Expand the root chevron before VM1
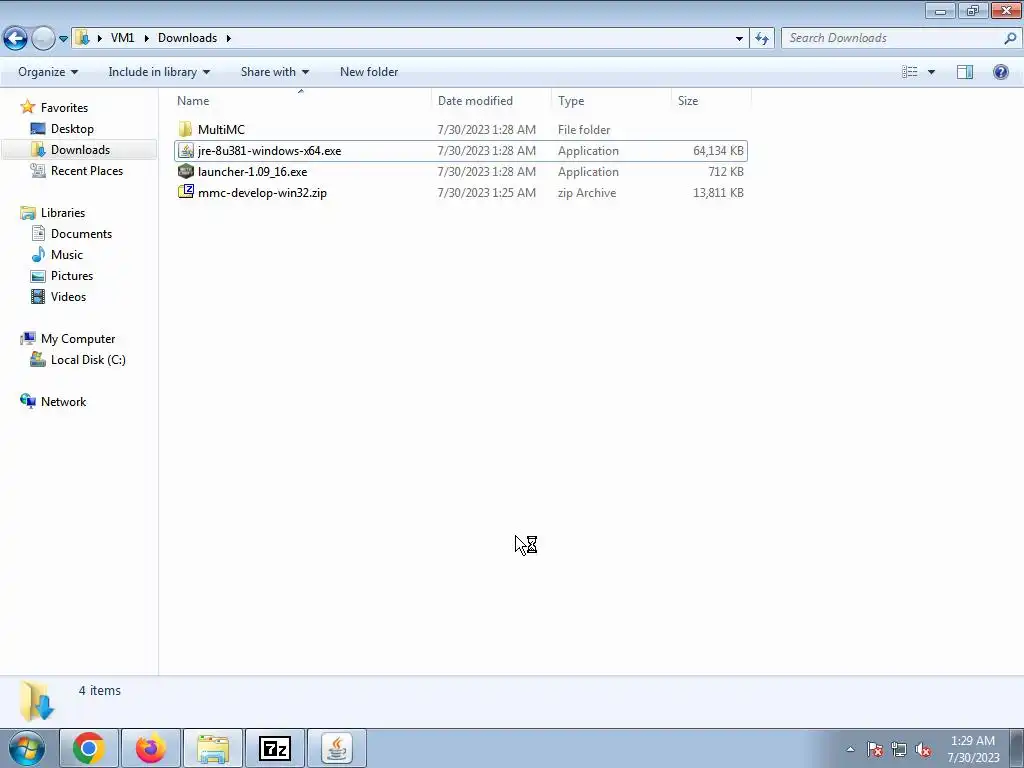The height and width of the screenshot is (768, 1024). pos(99,38)
